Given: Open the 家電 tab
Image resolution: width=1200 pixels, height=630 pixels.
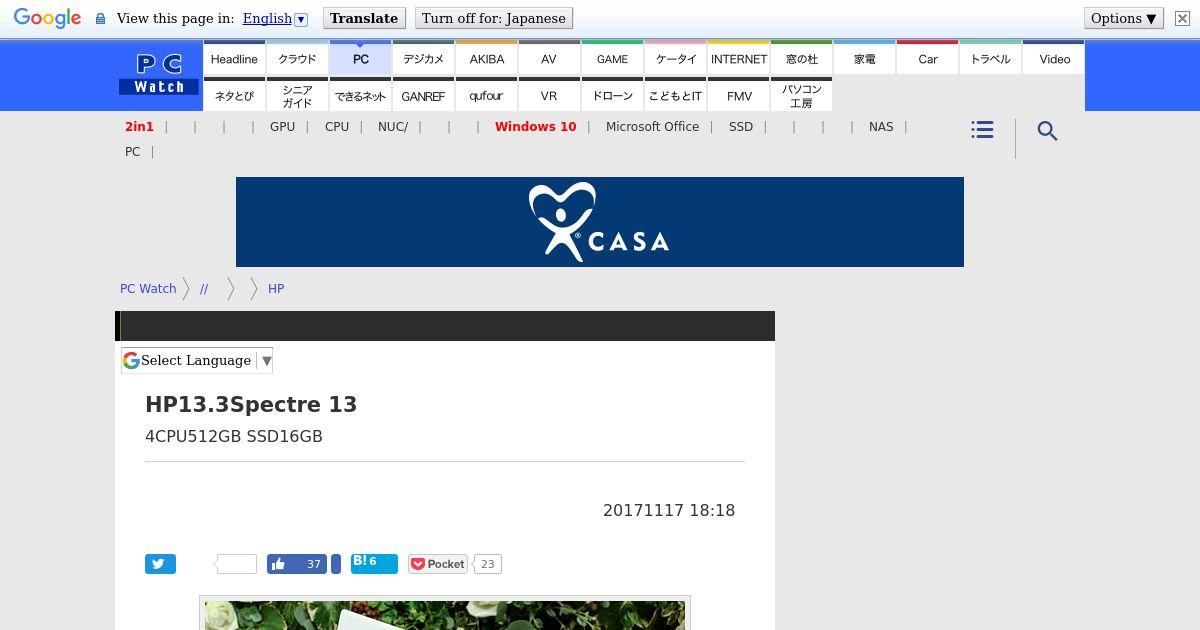Looking at the screenshot, I should click(865, 58).
